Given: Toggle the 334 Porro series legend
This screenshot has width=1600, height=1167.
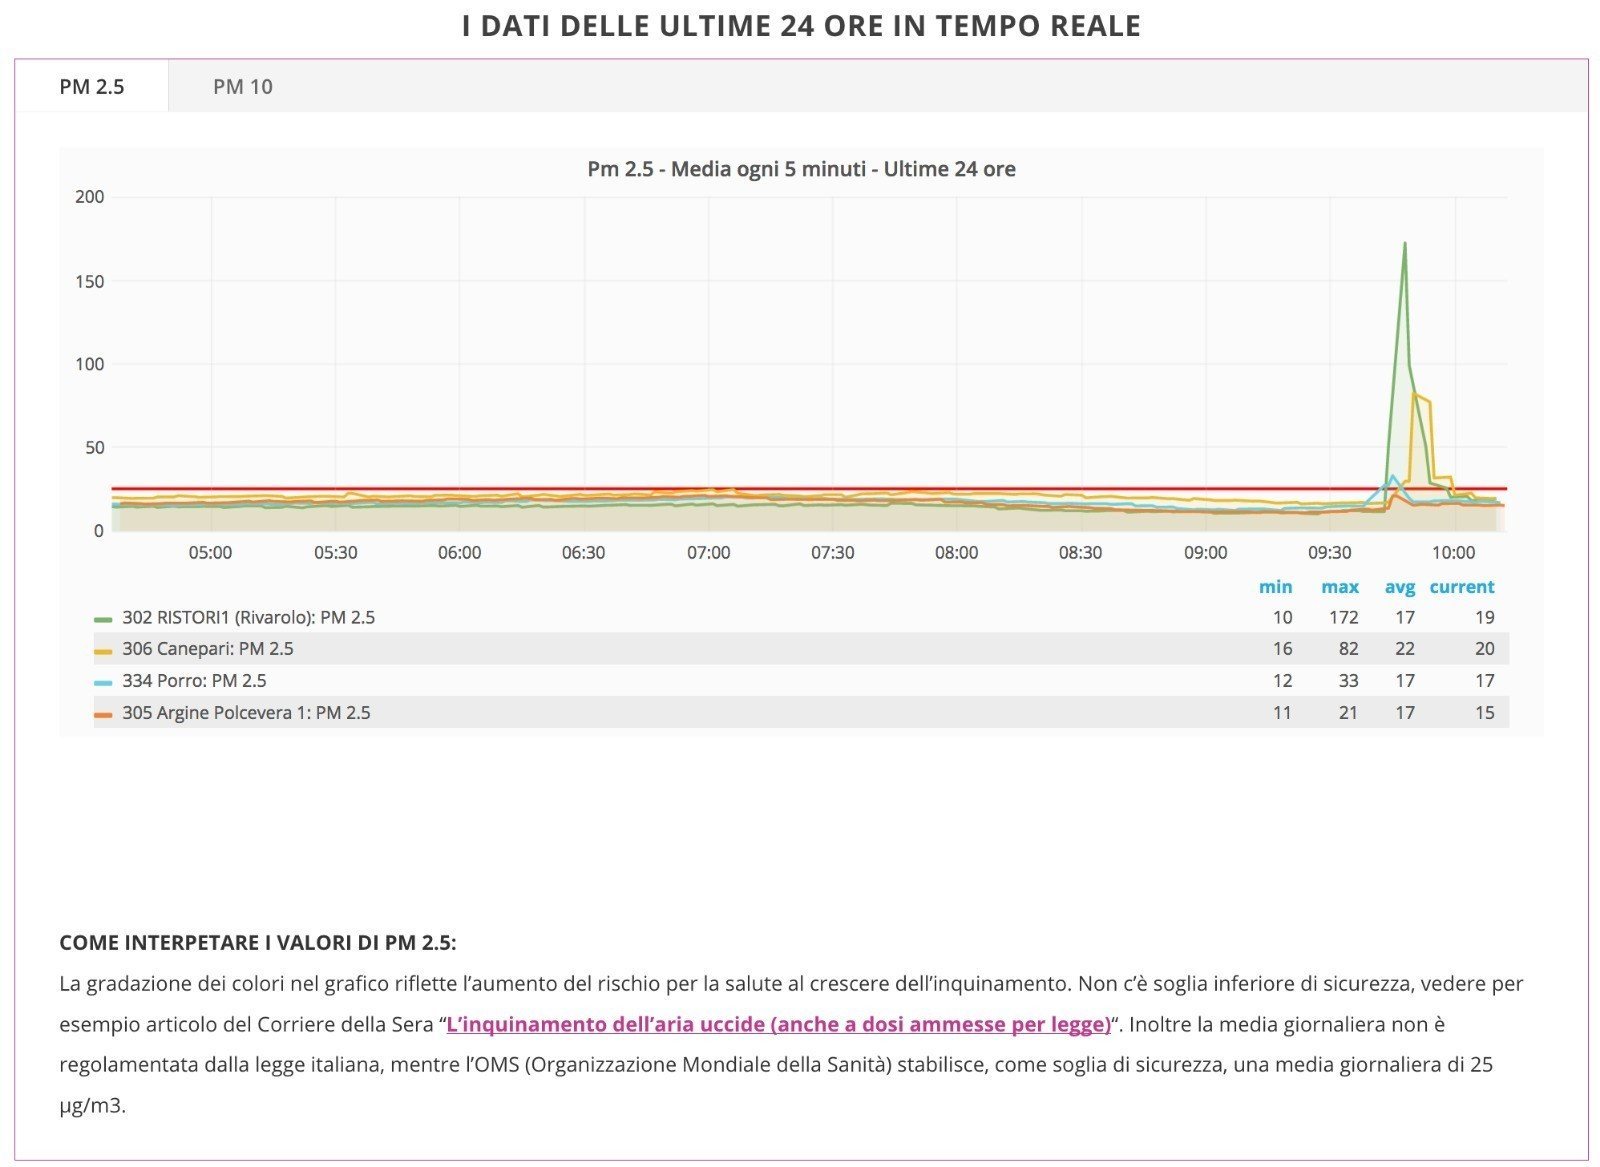Looking at the screenshot, I should (x=194, y=681).
